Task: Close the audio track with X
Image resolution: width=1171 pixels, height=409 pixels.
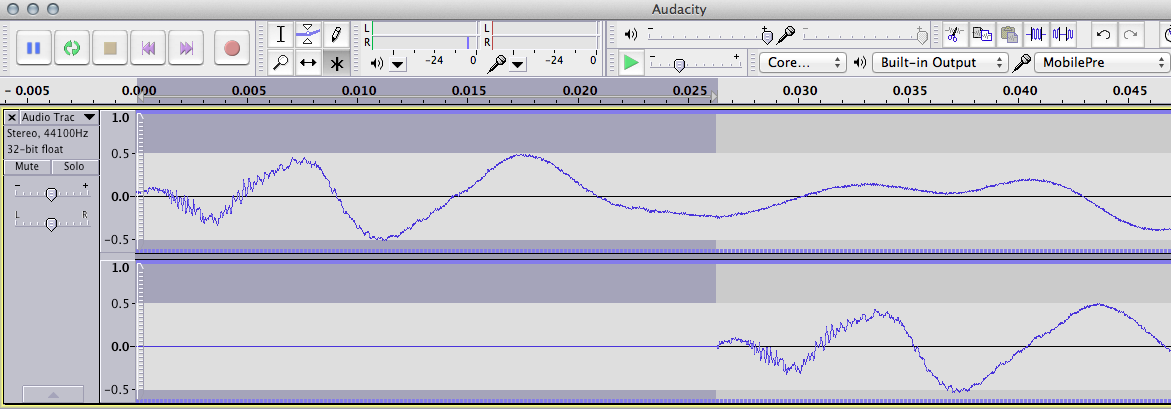Action: pos(12,117)
